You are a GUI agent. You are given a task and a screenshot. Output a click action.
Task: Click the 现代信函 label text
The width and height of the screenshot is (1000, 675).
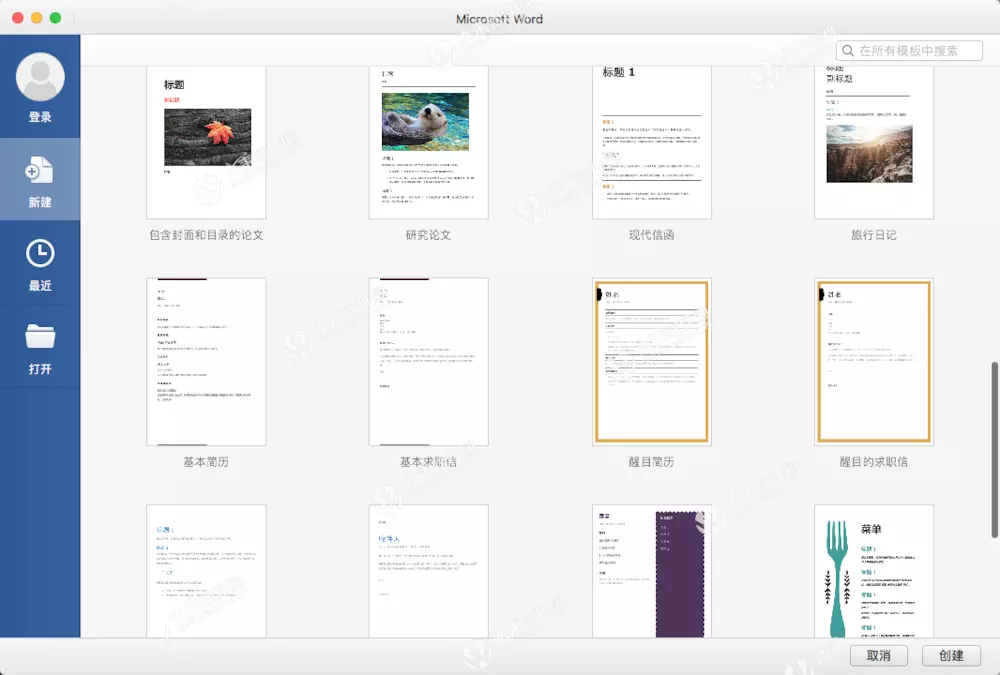coord(651,235)
